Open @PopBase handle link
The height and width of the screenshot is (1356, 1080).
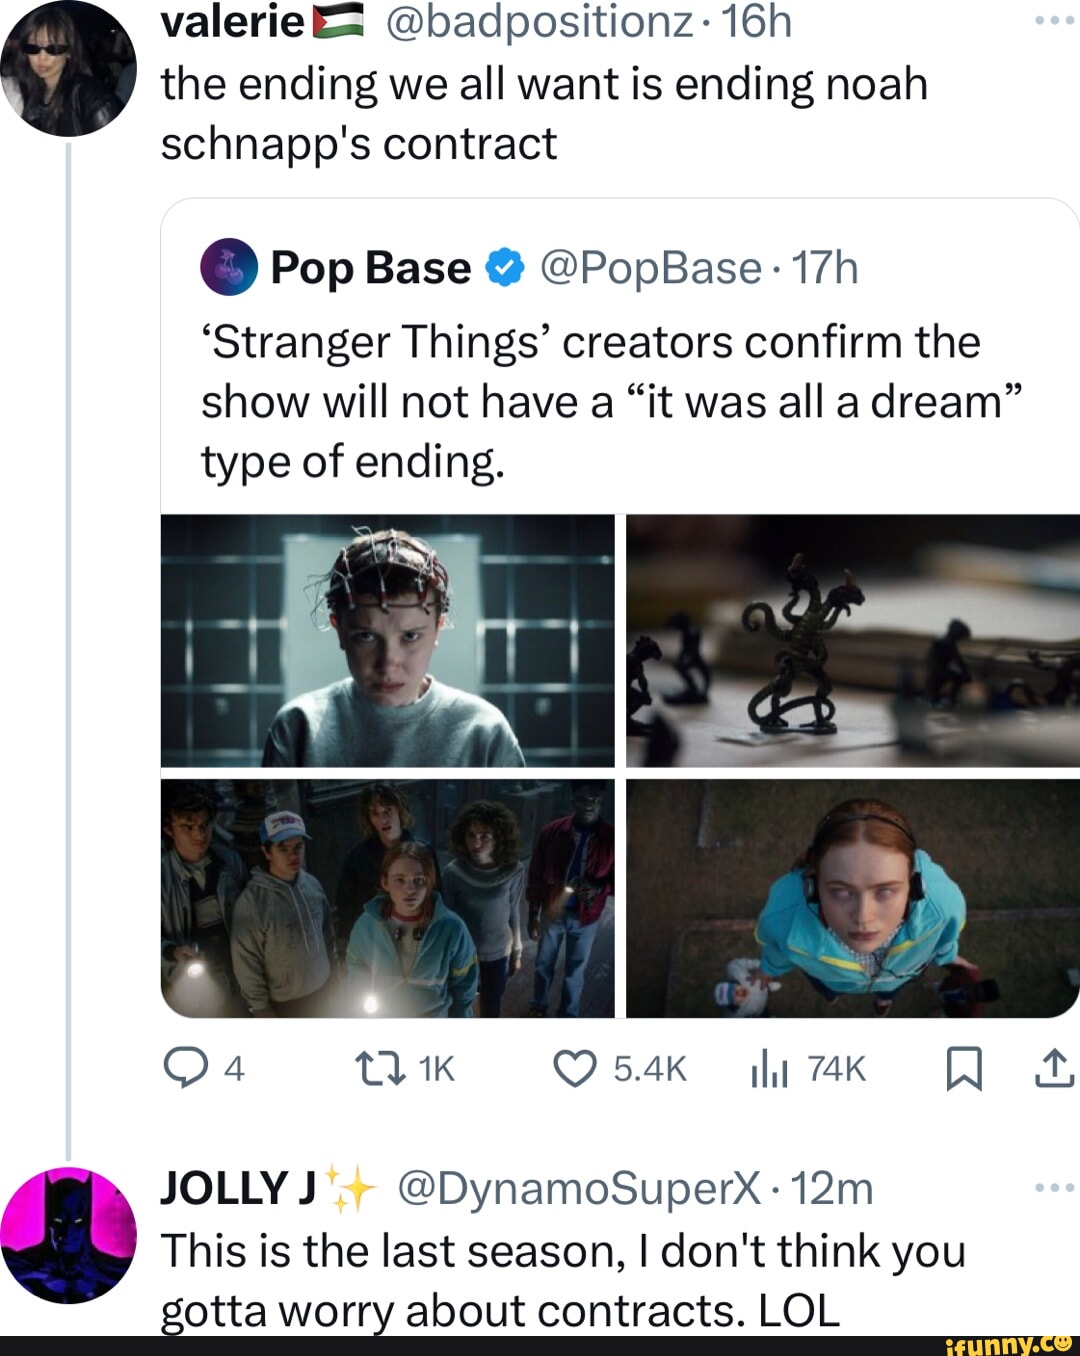651,268
